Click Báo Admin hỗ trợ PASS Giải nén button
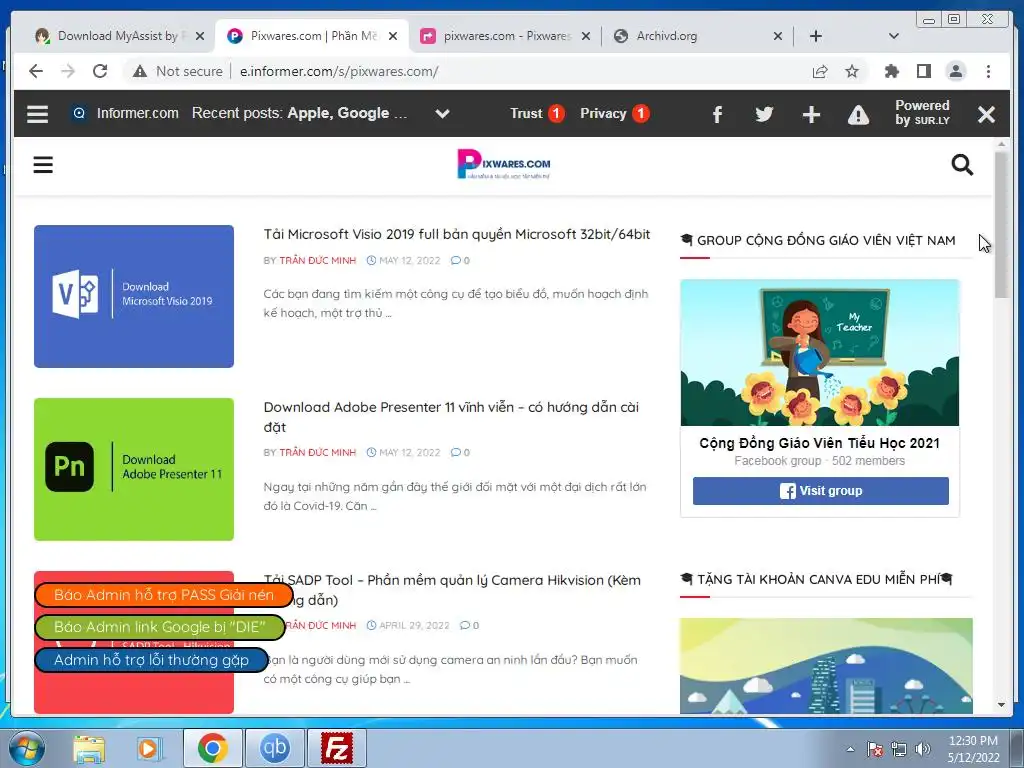The width and height of the screenshot is (1024, 768). click(x=163, y=595)
